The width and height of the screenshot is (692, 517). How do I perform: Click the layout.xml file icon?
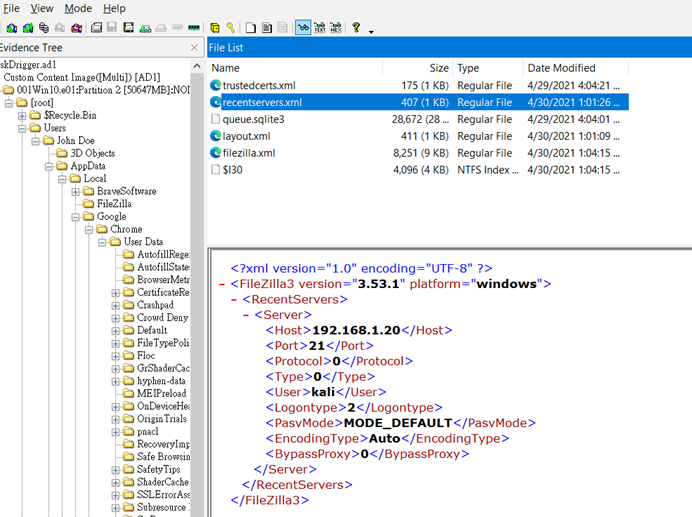click(x=215, y=136)
